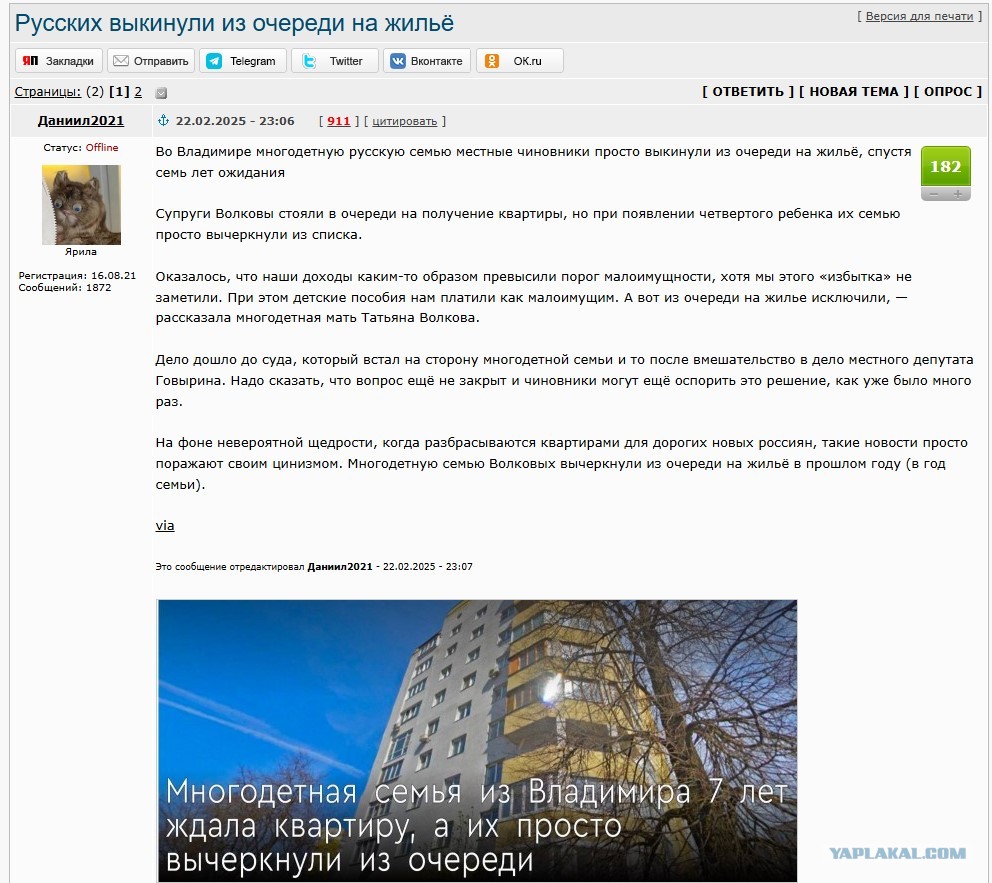Click ОТВЕТИТЬ to reply
The height and width of the screenshot is (883, 992).
point(747,92)
